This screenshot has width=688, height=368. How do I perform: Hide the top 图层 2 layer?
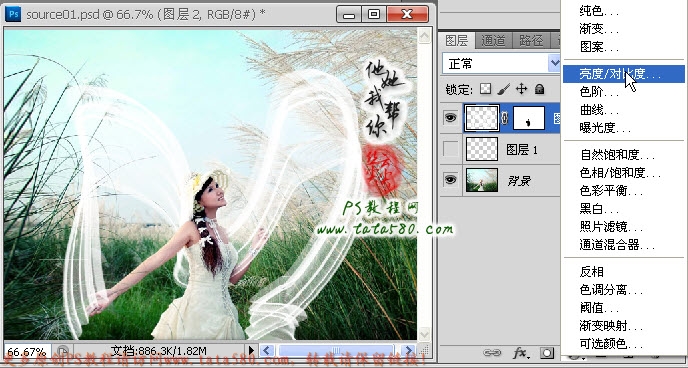tap(451, 118)
